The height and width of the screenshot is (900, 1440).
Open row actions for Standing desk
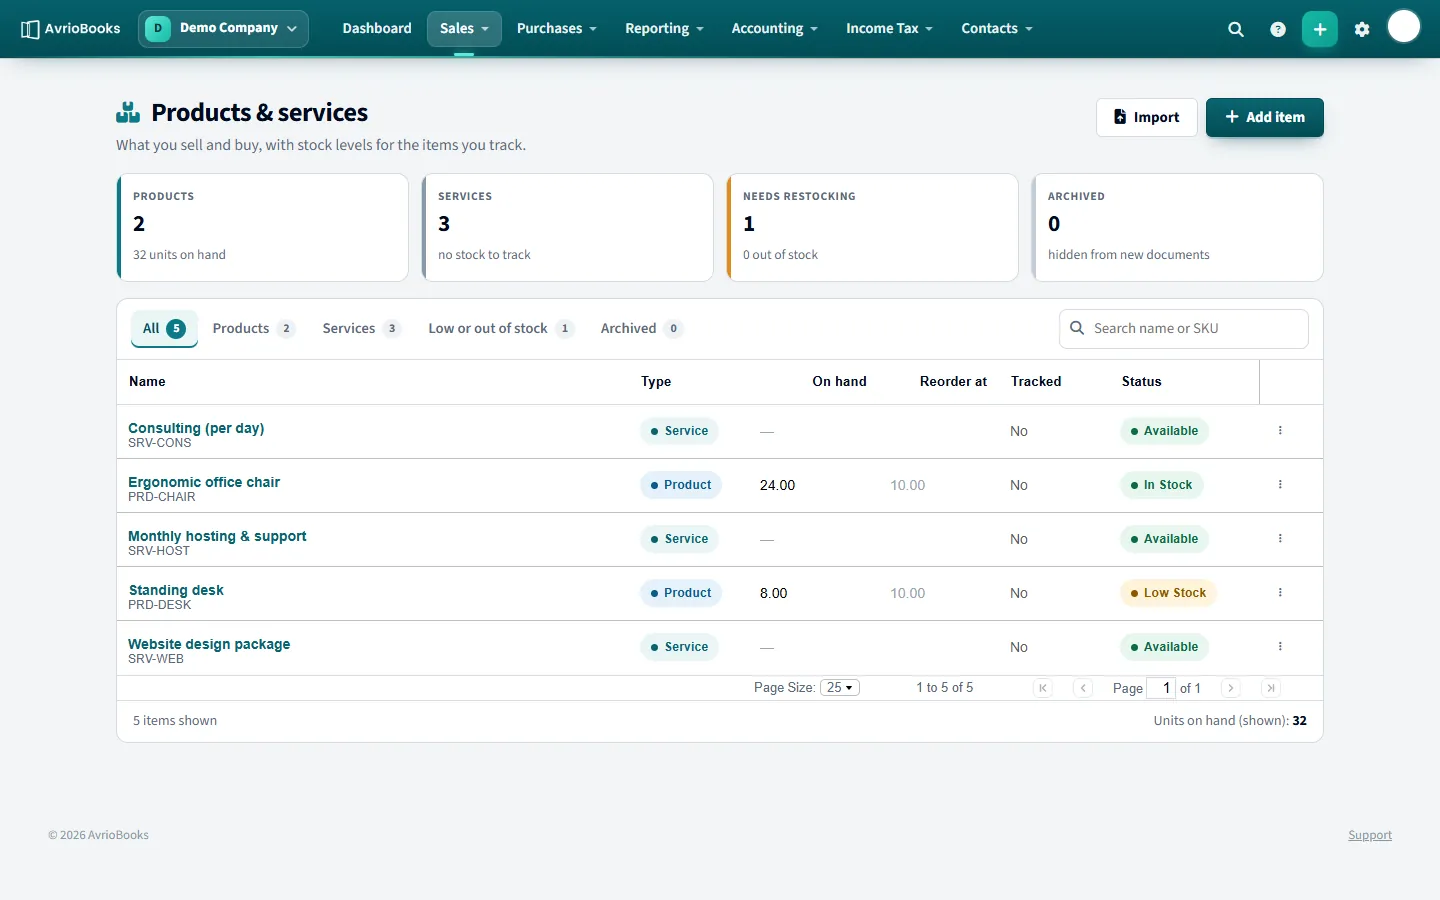1280,593
